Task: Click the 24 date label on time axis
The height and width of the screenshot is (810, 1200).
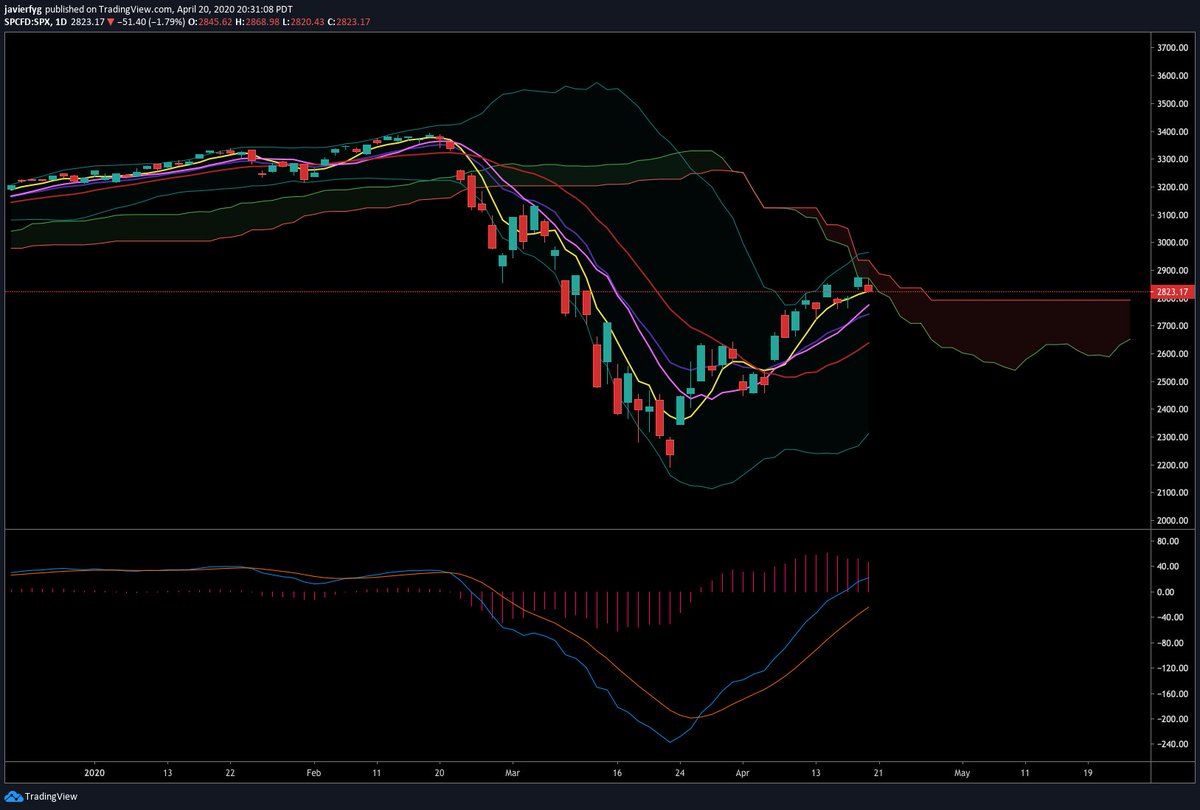Action: tap(680, 774)
